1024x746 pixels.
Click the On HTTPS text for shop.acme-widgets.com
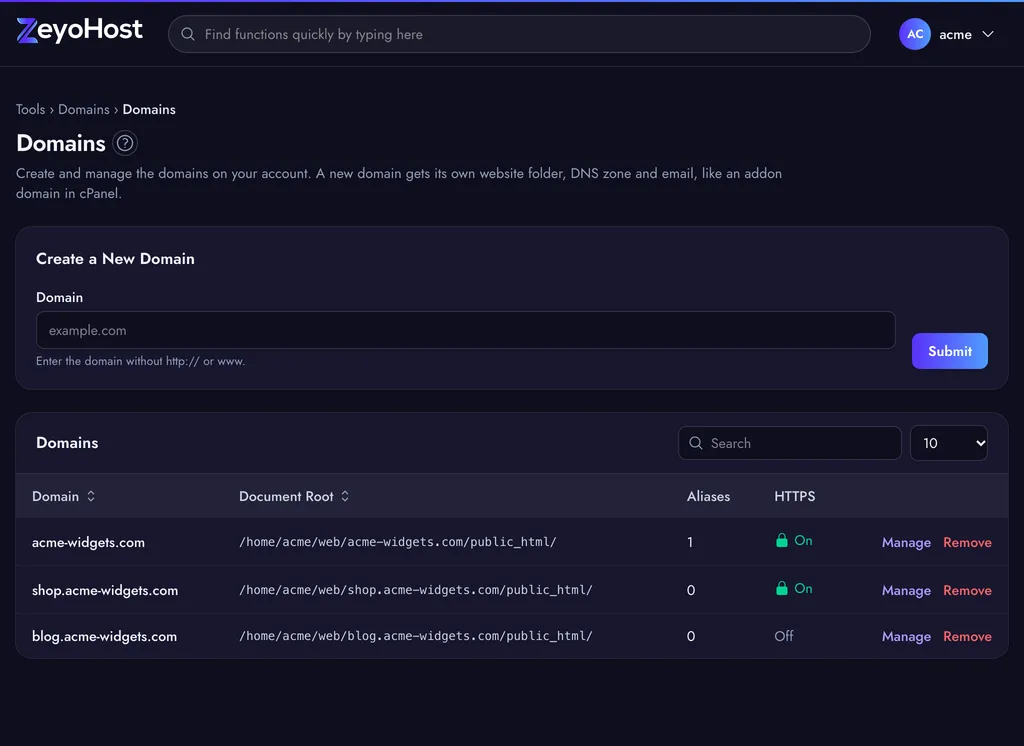[x=803, y=588]
